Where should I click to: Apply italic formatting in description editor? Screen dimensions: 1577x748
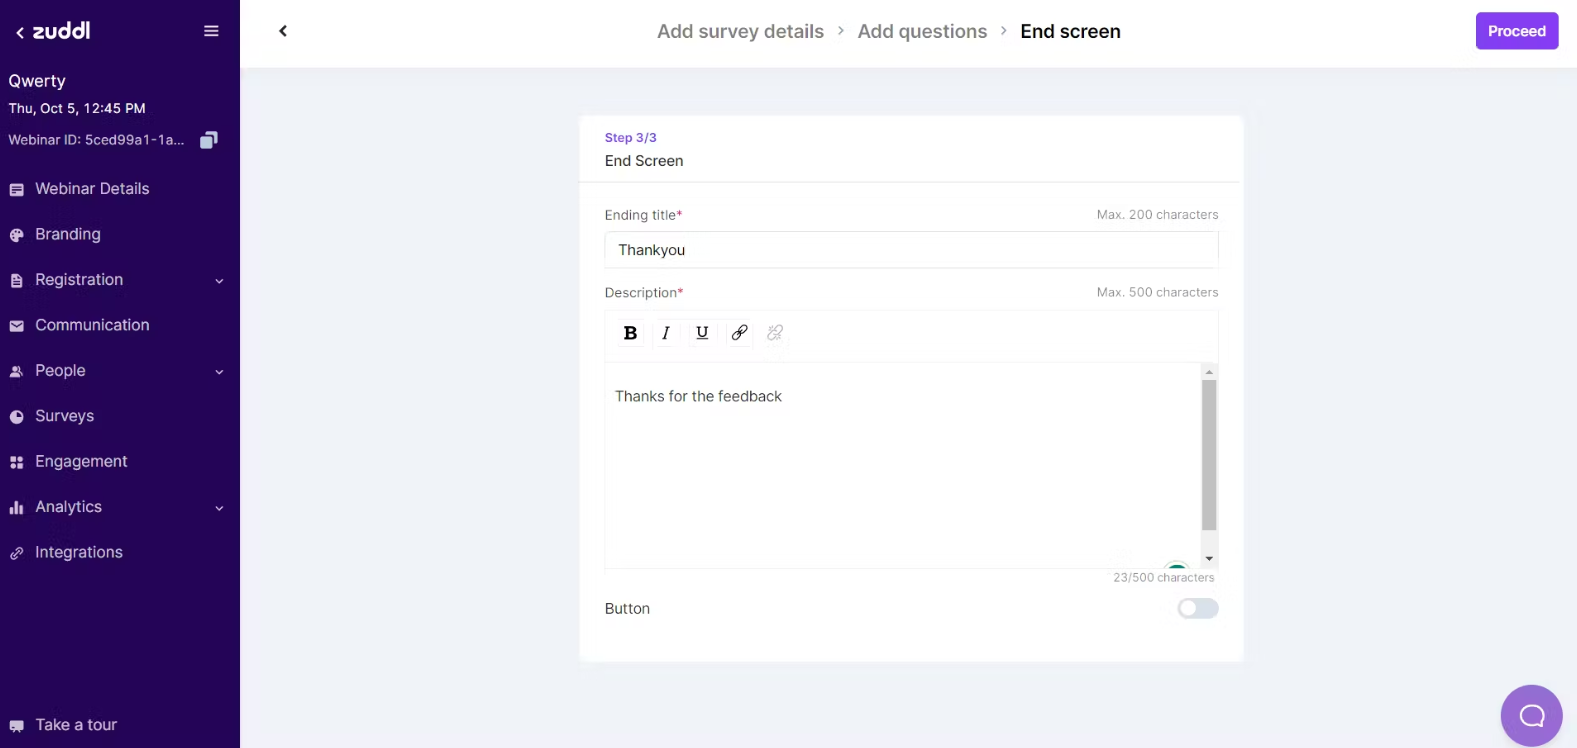tap(666, 333)
